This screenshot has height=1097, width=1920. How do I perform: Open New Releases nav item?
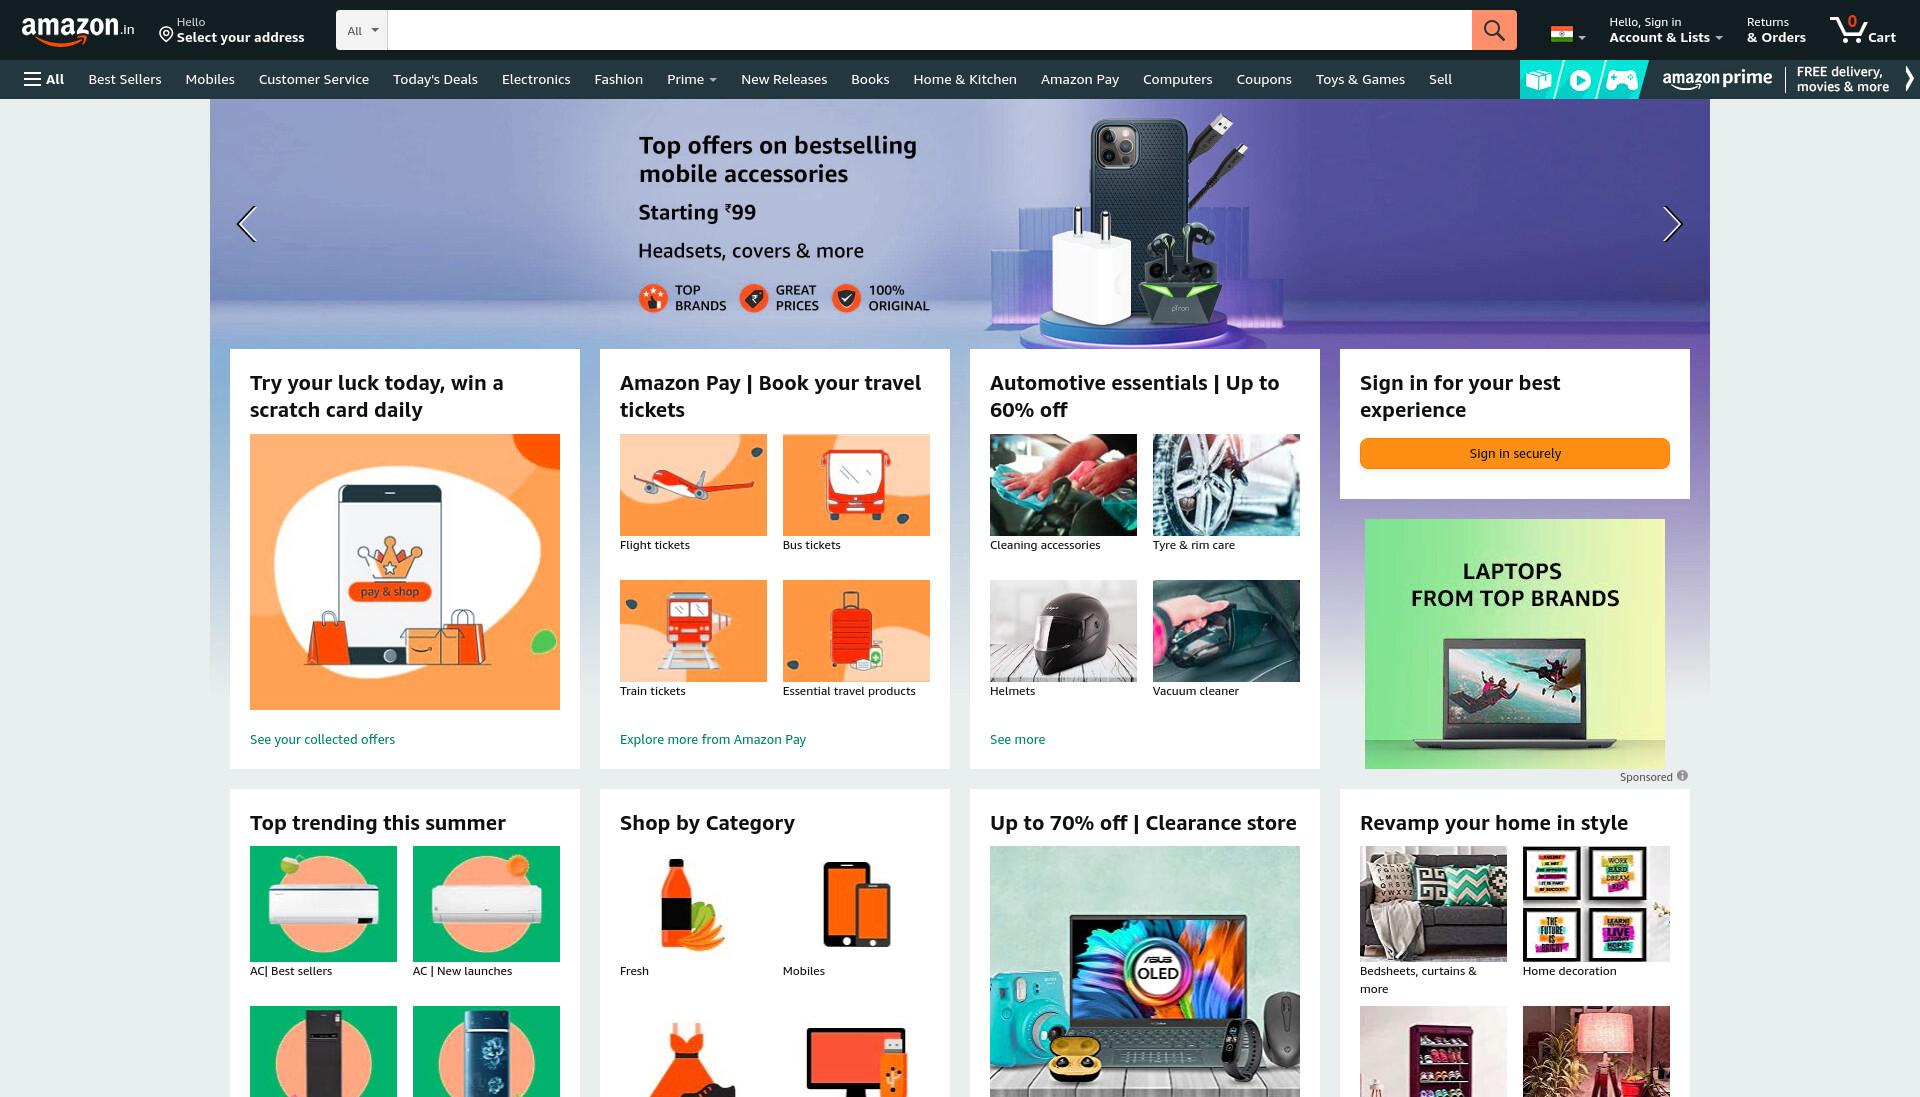[784, 79]
